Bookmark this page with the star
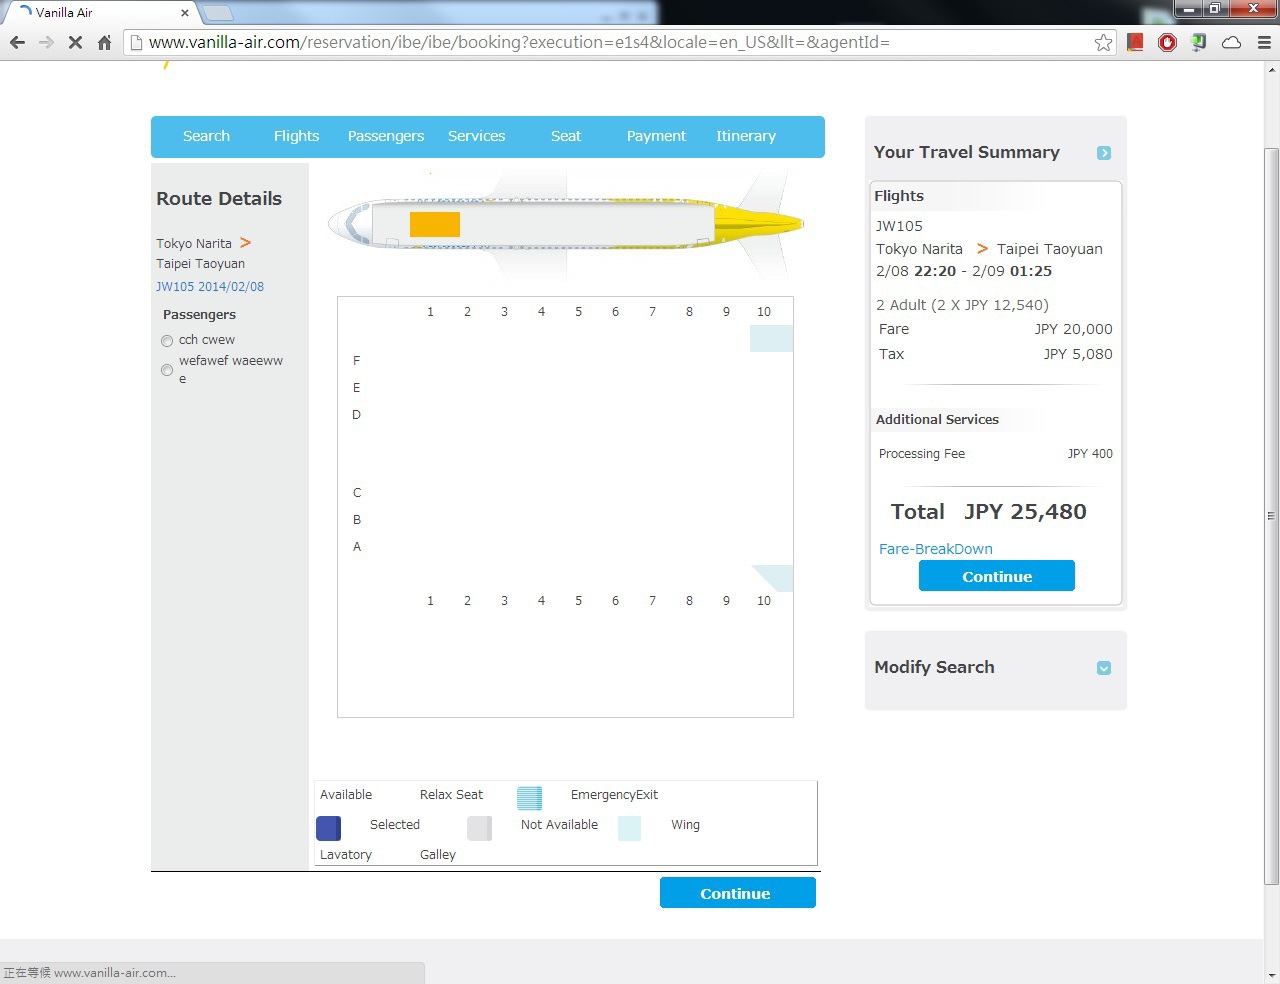The width and height of the screenshot is (1280, 984). point(1103,42)
